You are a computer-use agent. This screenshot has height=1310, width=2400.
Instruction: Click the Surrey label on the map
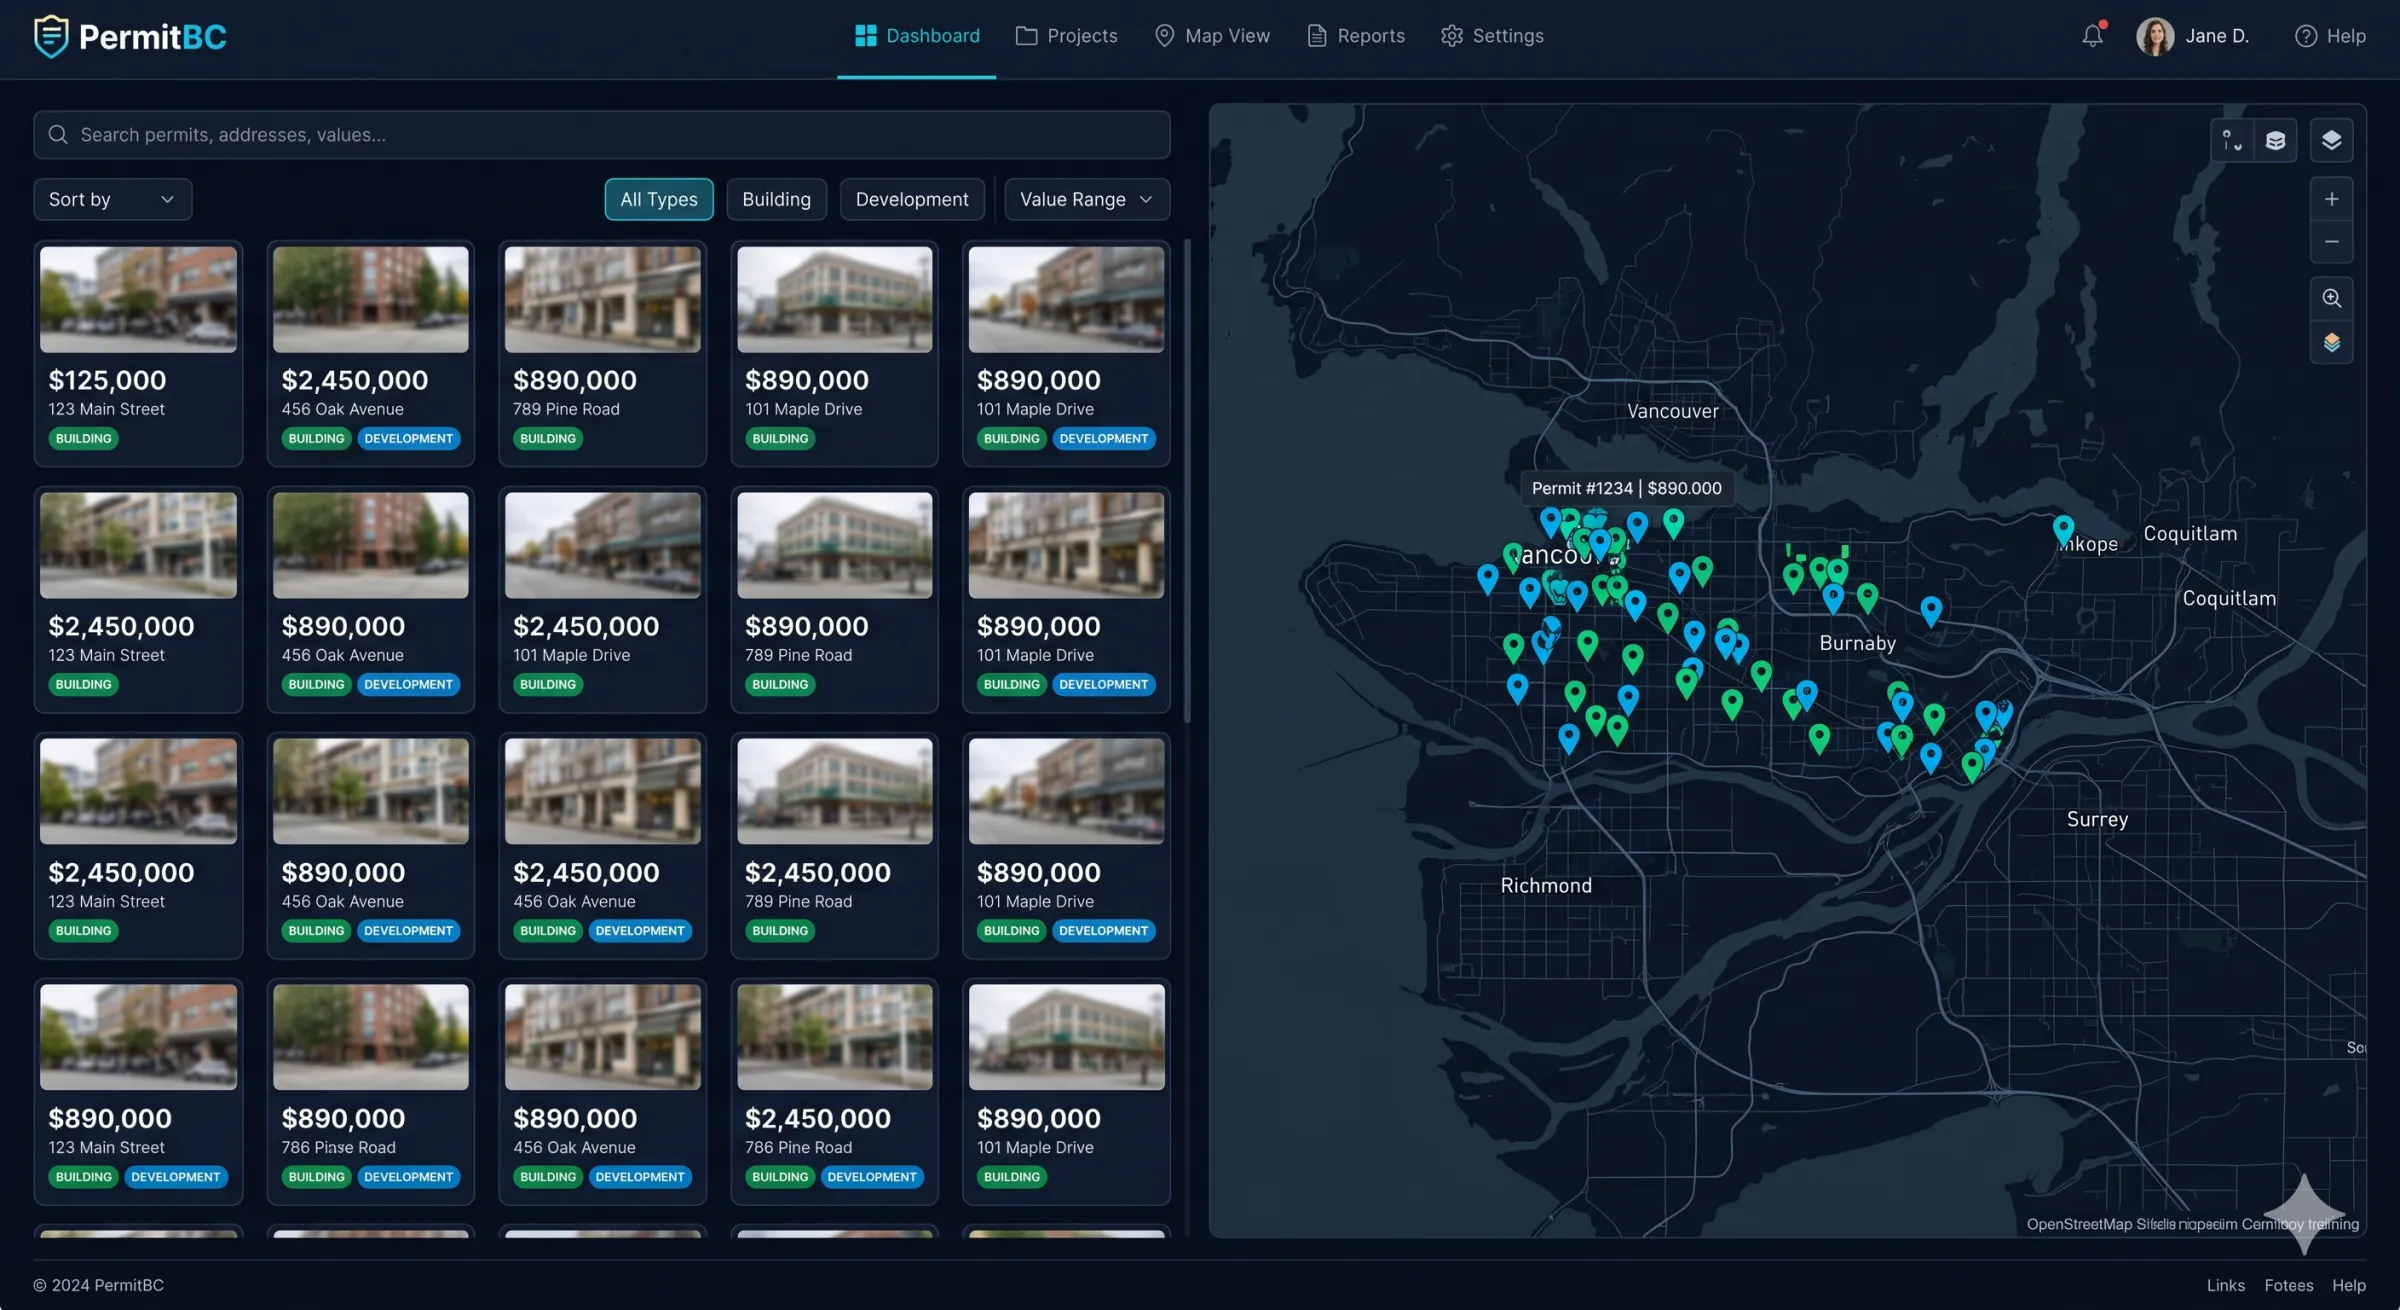click(2097, 819)
